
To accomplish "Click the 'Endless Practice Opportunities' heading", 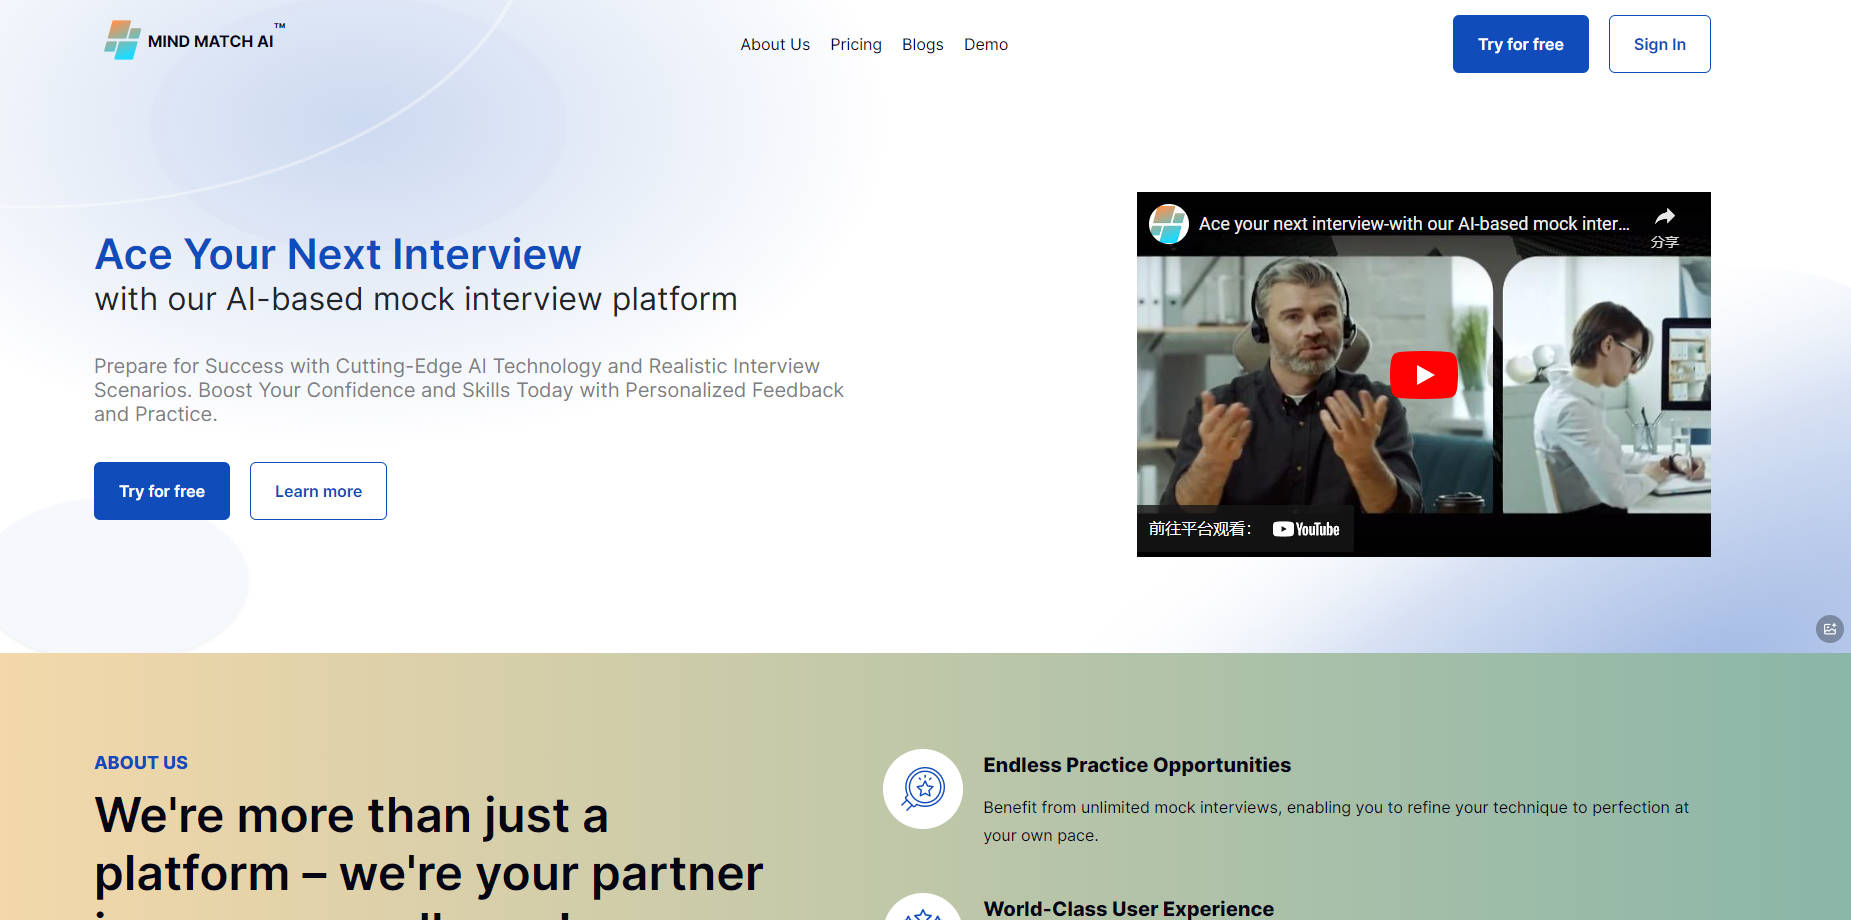I will pos(1137,765).
